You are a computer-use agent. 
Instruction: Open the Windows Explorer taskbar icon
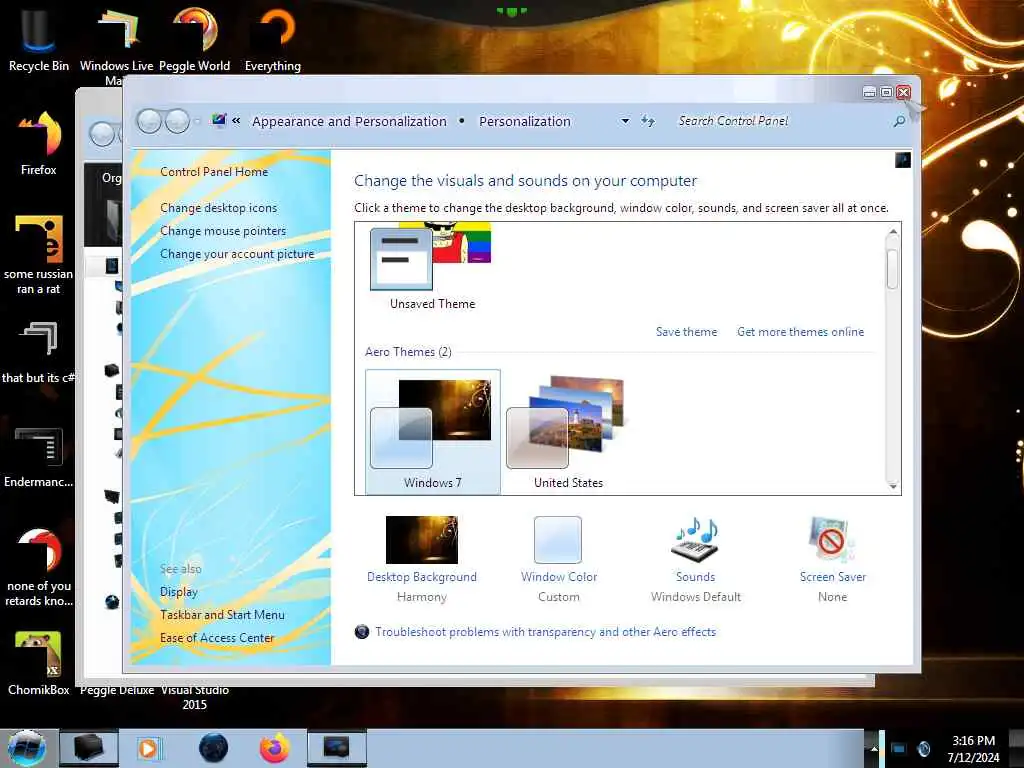coord(89,748)
